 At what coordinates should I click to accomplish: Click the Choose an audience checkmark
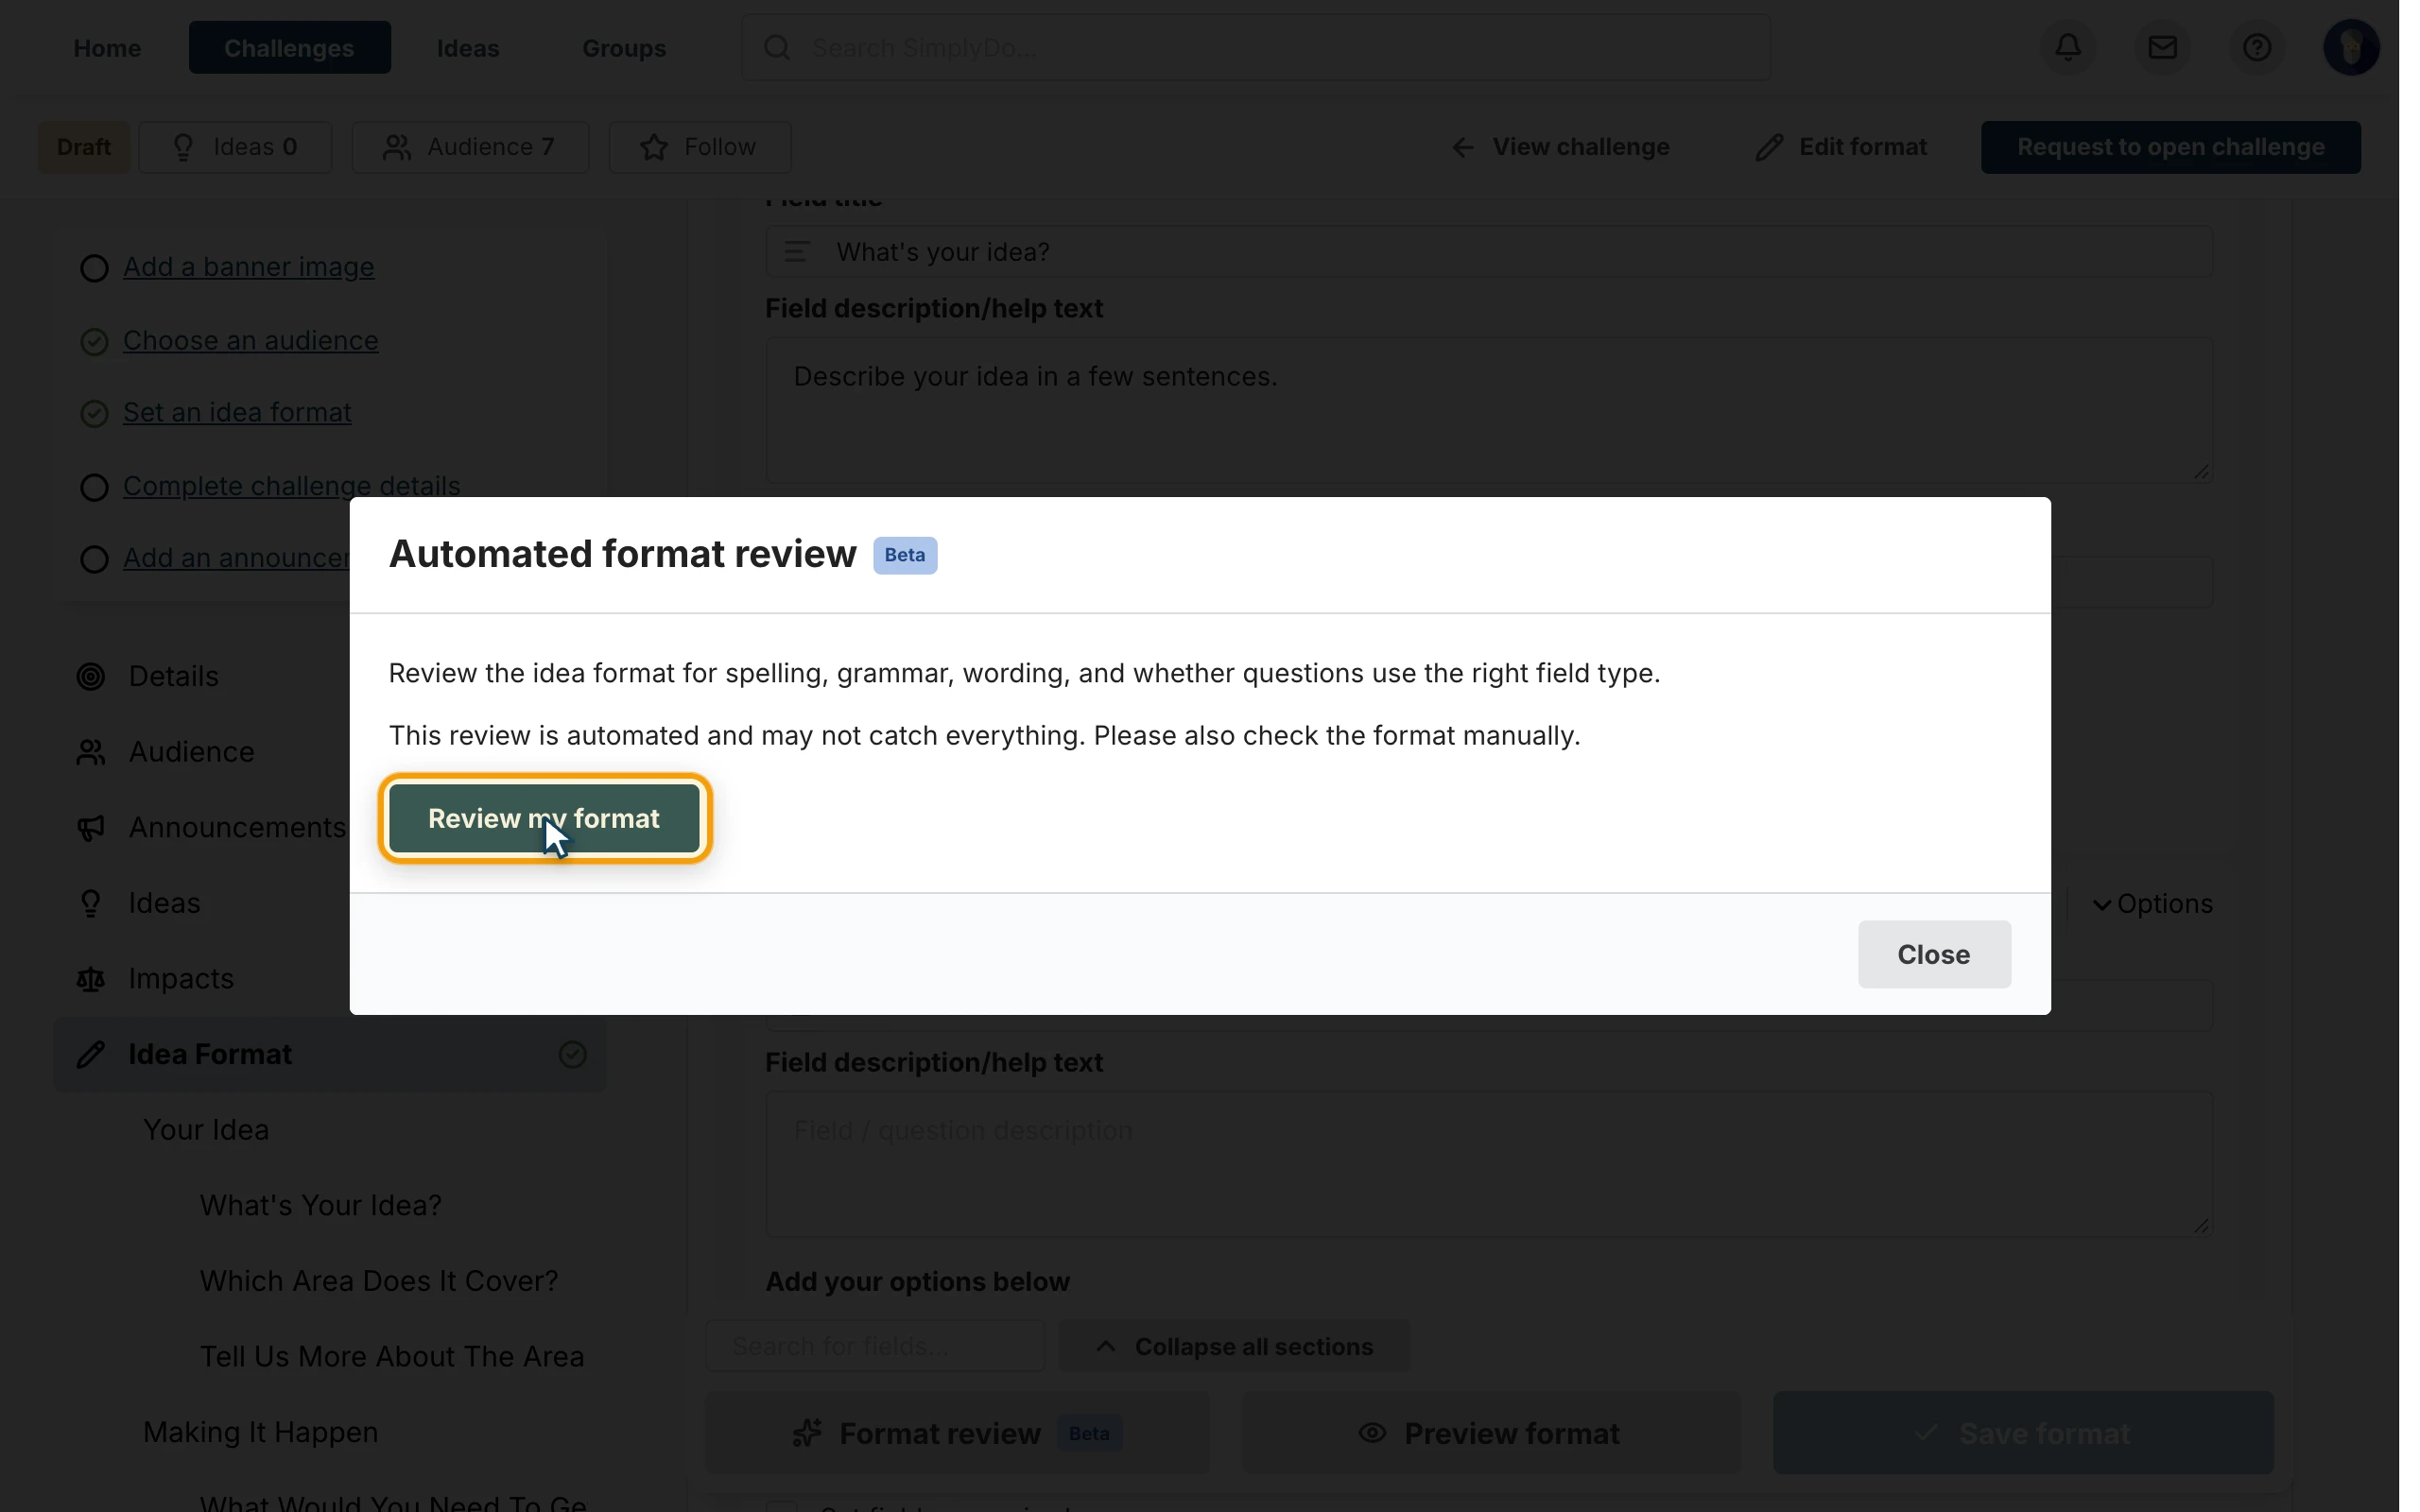93,342
